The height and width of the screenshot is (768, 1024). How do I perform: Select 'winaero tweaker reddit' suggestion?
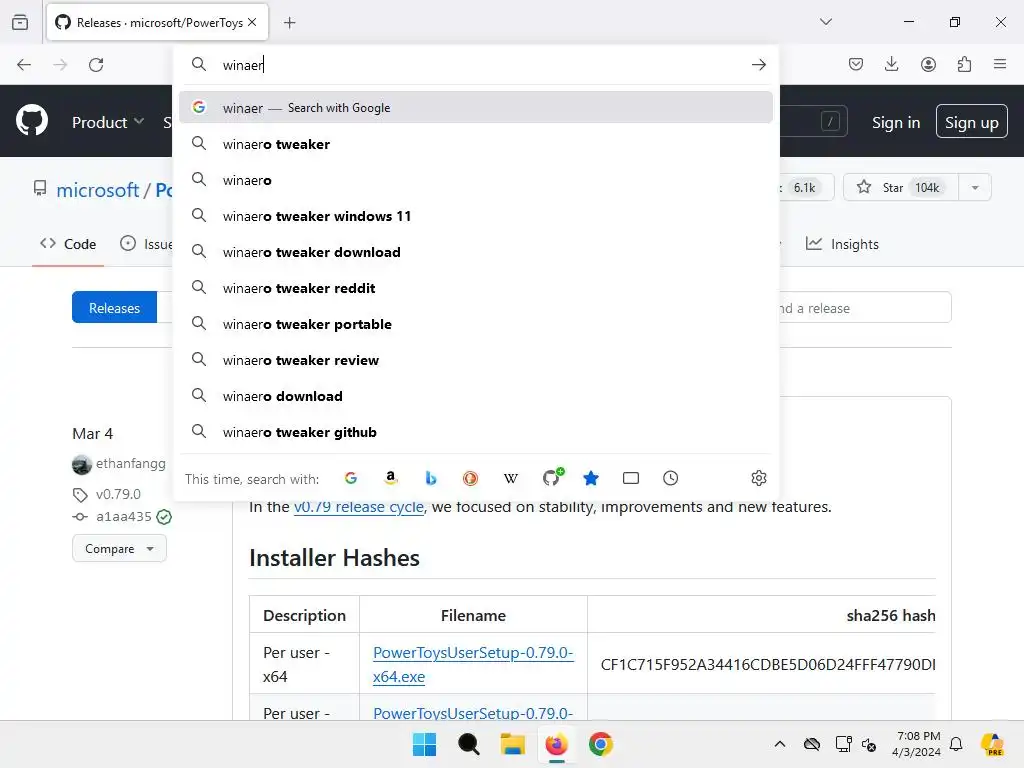pos(475,288)
